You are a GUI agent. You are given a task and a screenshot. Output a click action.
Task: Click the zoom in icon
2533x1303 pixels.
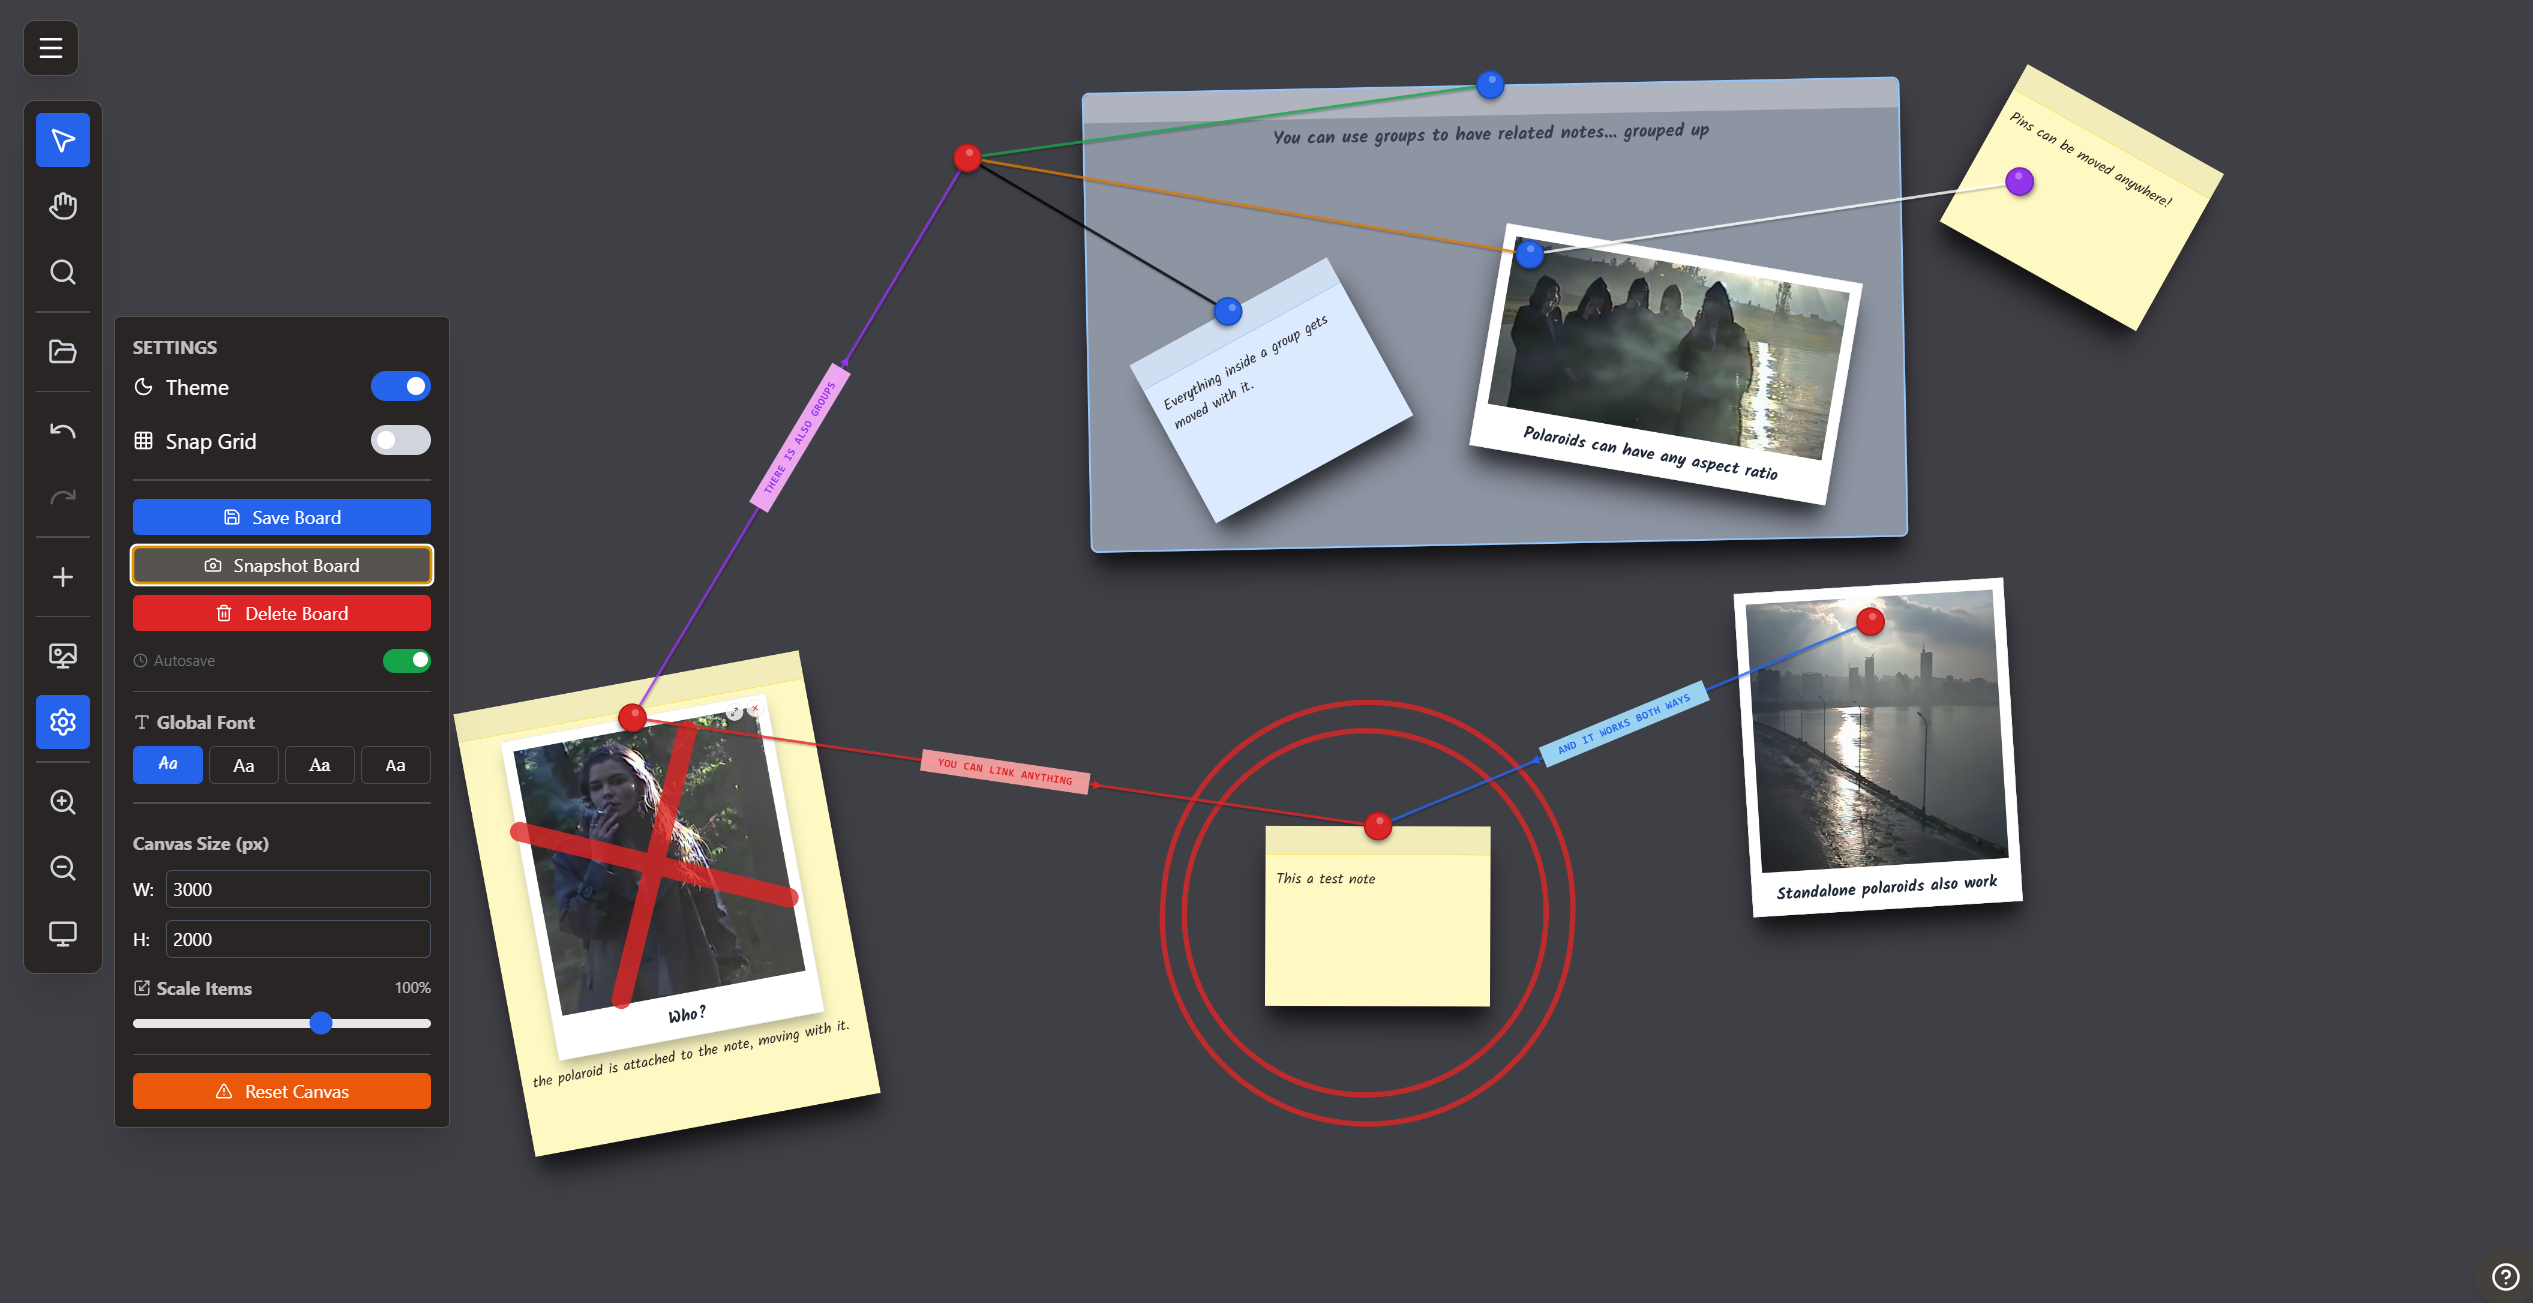(63, 802)
